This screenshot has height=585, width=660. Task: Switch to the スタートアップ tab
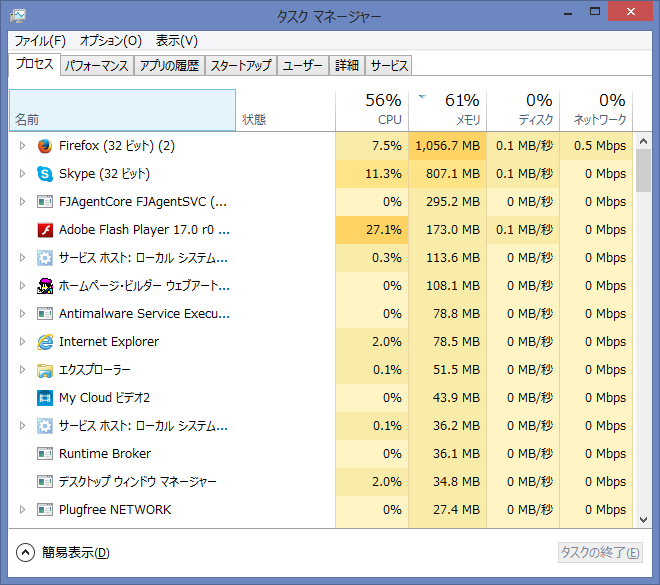(241, 66)
